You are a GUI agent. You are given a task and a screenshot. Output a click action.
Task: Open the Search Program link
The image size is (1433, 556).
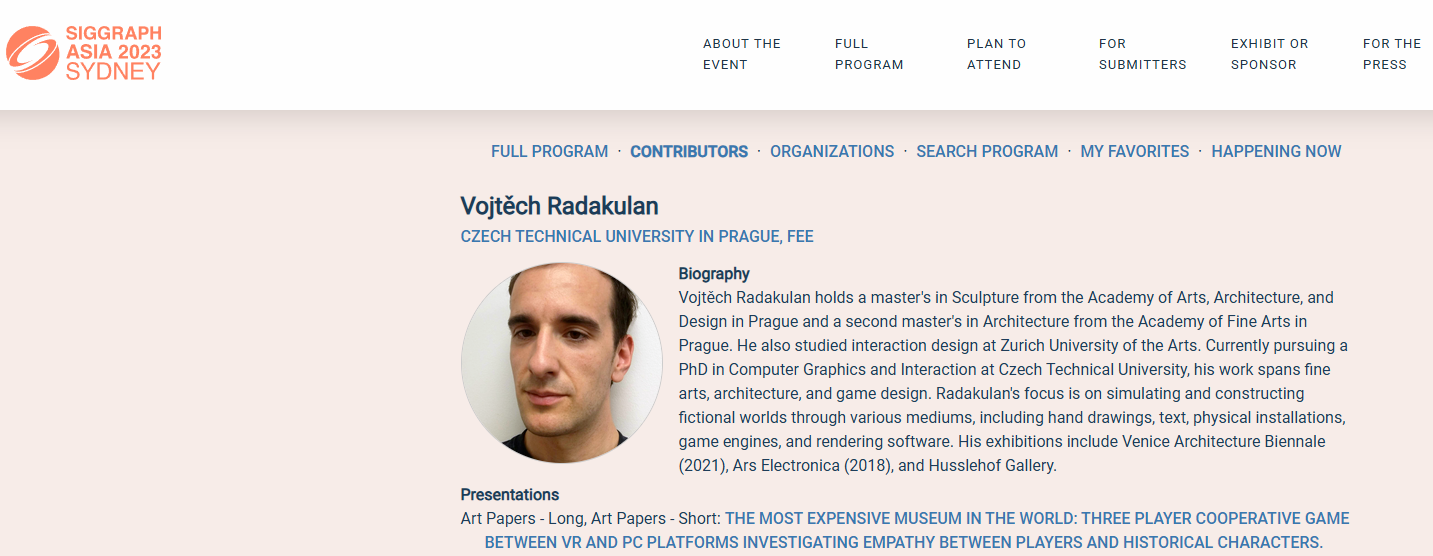pos(986,152)
